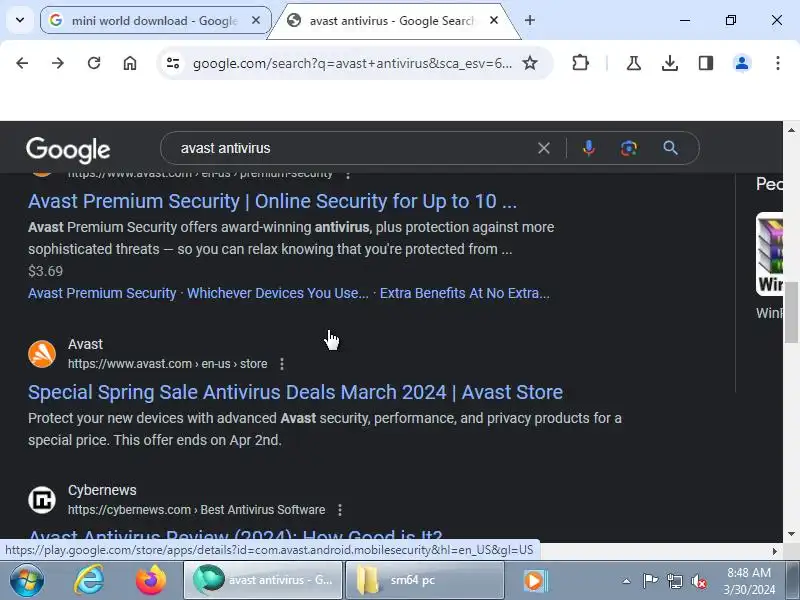Launch Firefox from taskbar
This screenshot has height=600, width=800.
tap(151, 581)
